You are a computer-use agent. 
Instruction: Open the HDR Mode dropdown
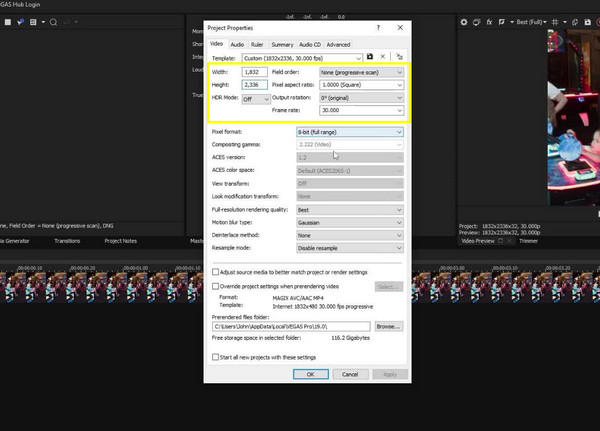coord(266,99)
